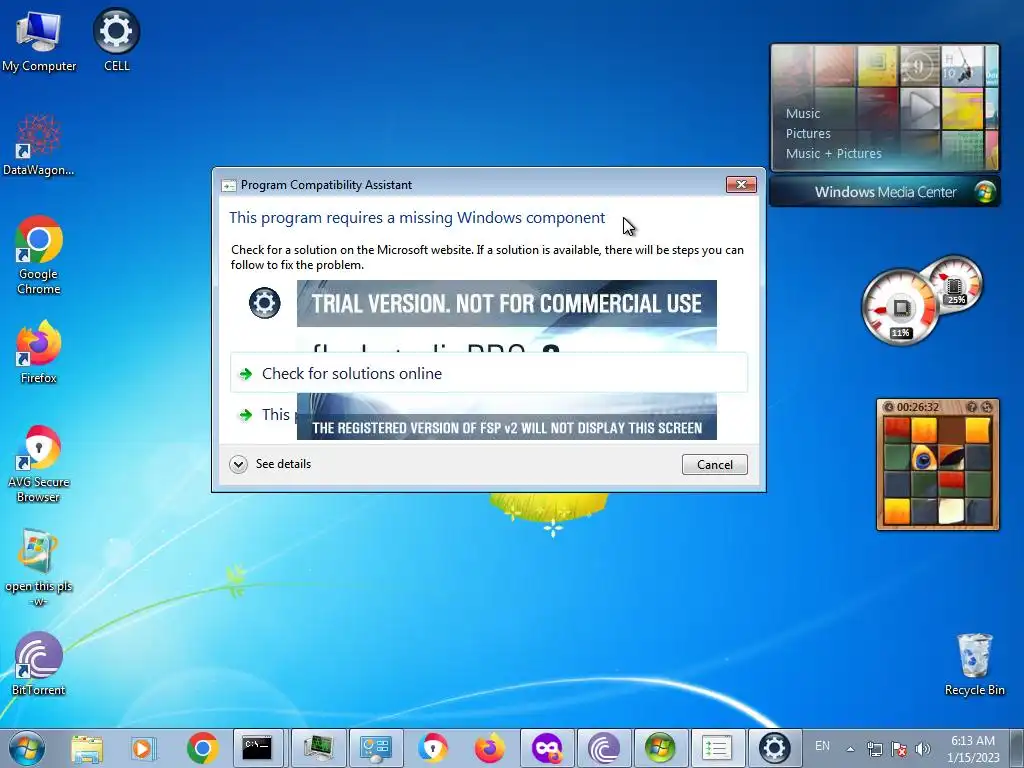Expand See details in the dialog
The image size is (1024, 768).
(270, 464)
